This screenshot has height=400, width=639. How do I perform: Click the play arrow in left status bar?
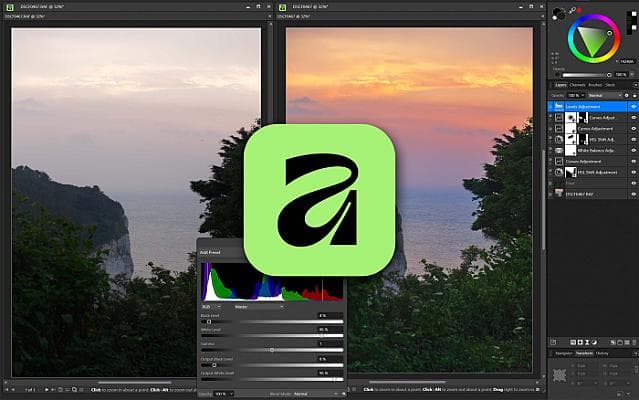(x=46, y=390)
